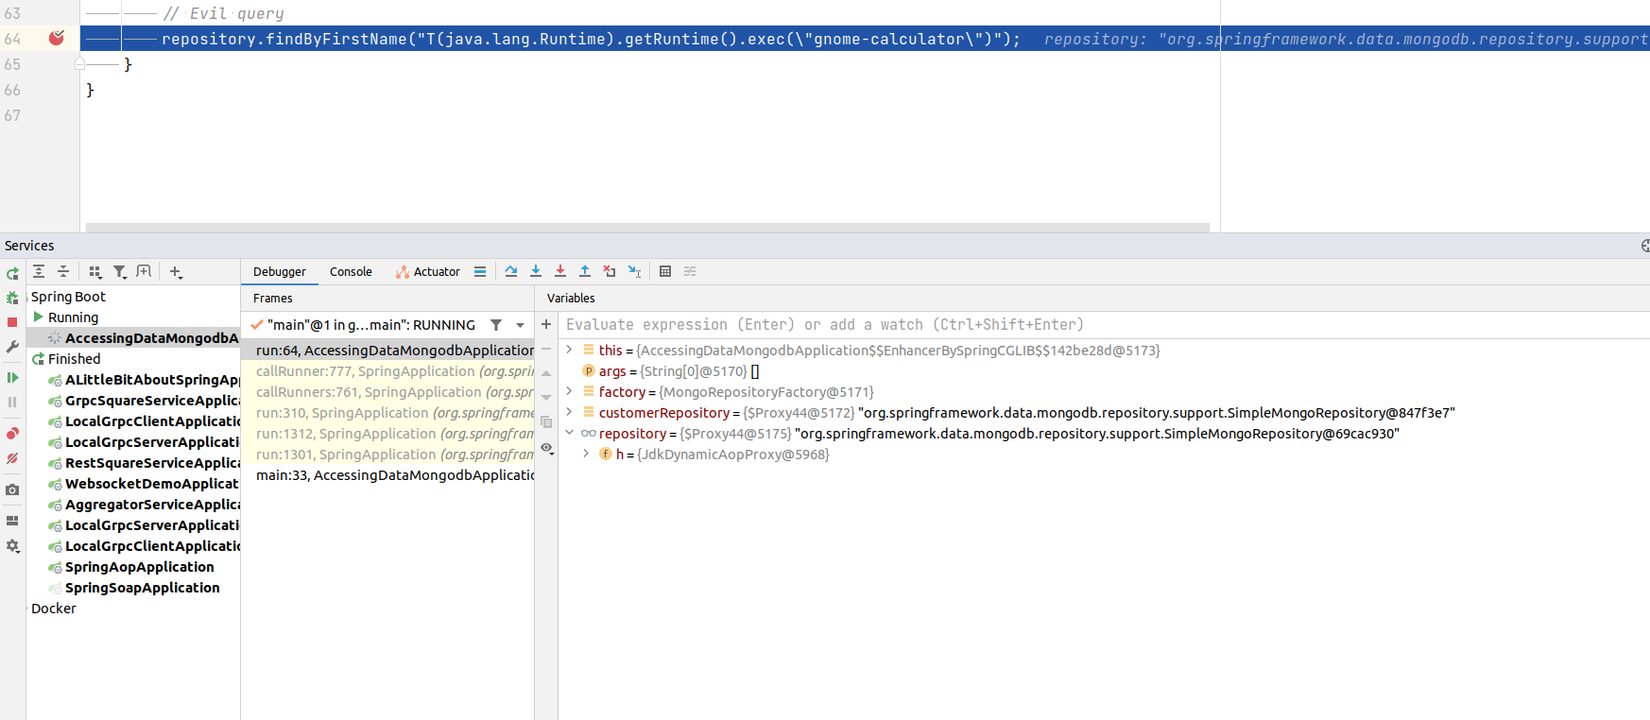This screenshot has width=1650, height=720.
Task: Open the Actuator tab
Action: 428,272
